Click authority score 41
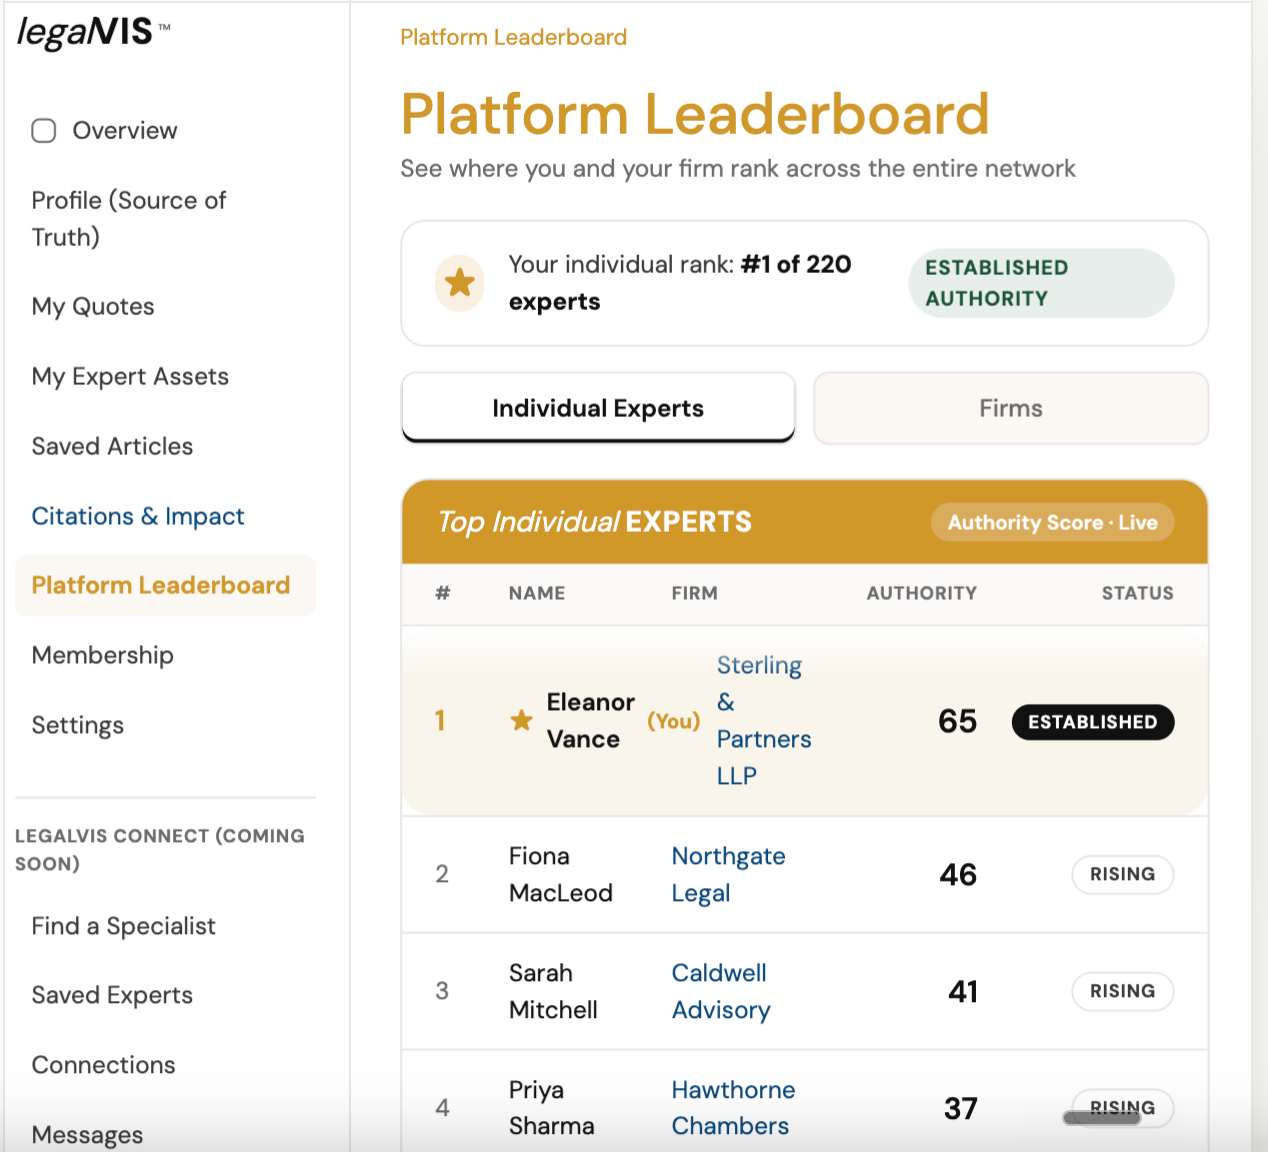1268x1152 pixels. [963, 991]
